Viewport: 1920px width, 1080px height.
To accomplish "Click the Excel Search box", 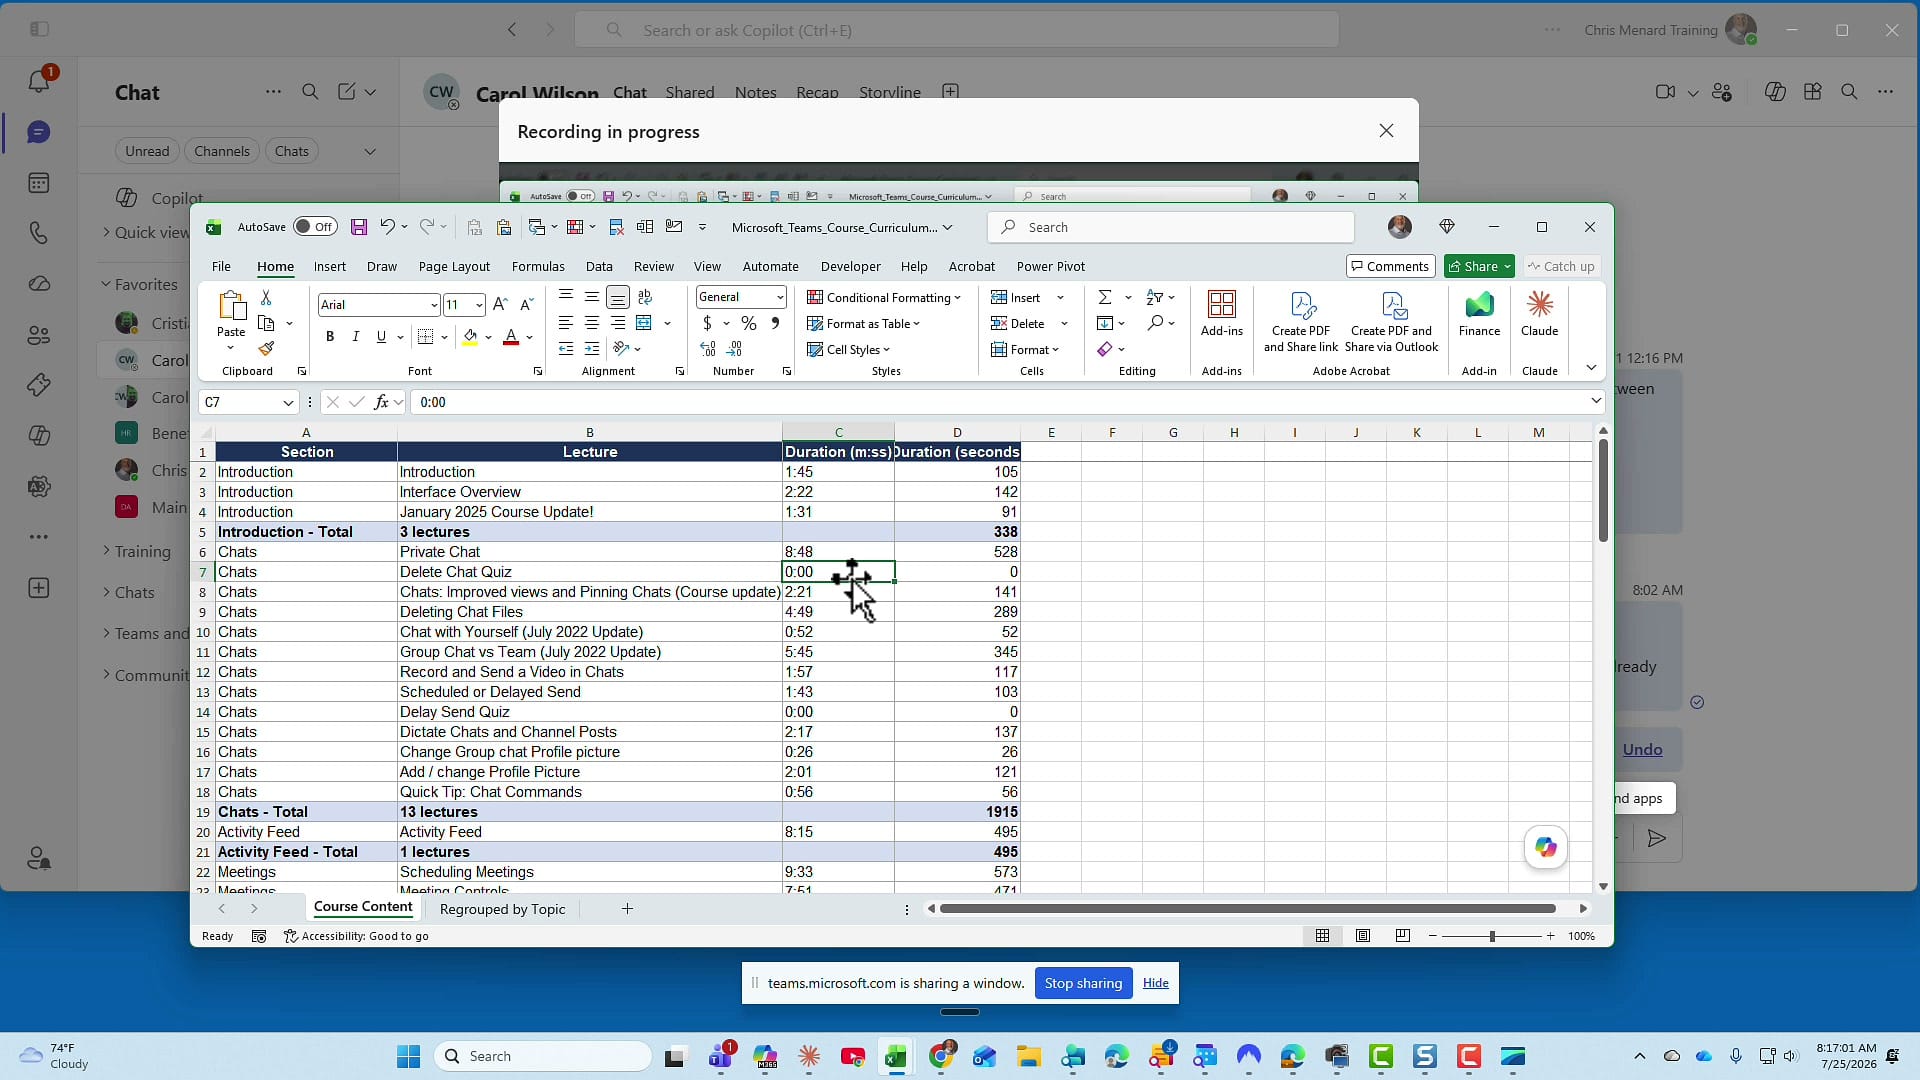I will coord(1171,227).
